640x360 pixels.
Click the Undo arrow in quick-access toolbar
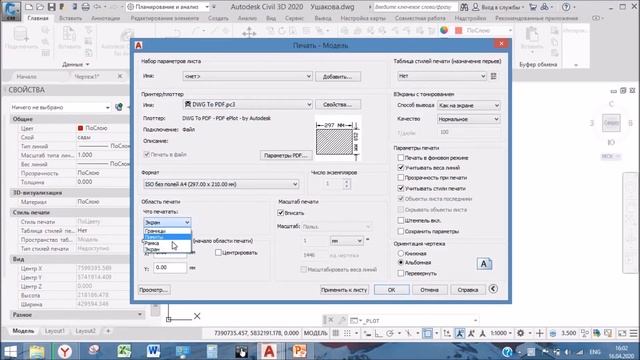point(97,7)
